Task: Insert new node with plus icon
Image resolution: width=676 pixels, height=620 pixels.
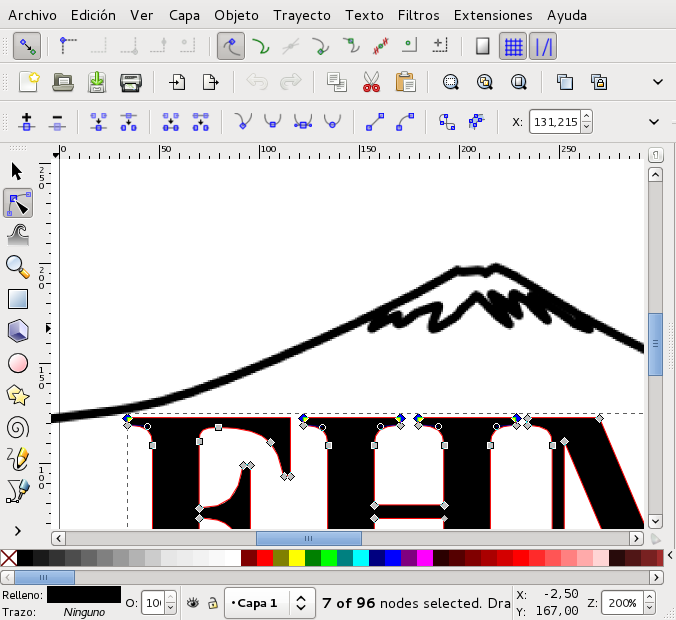Action: click(x=27, y=122)
